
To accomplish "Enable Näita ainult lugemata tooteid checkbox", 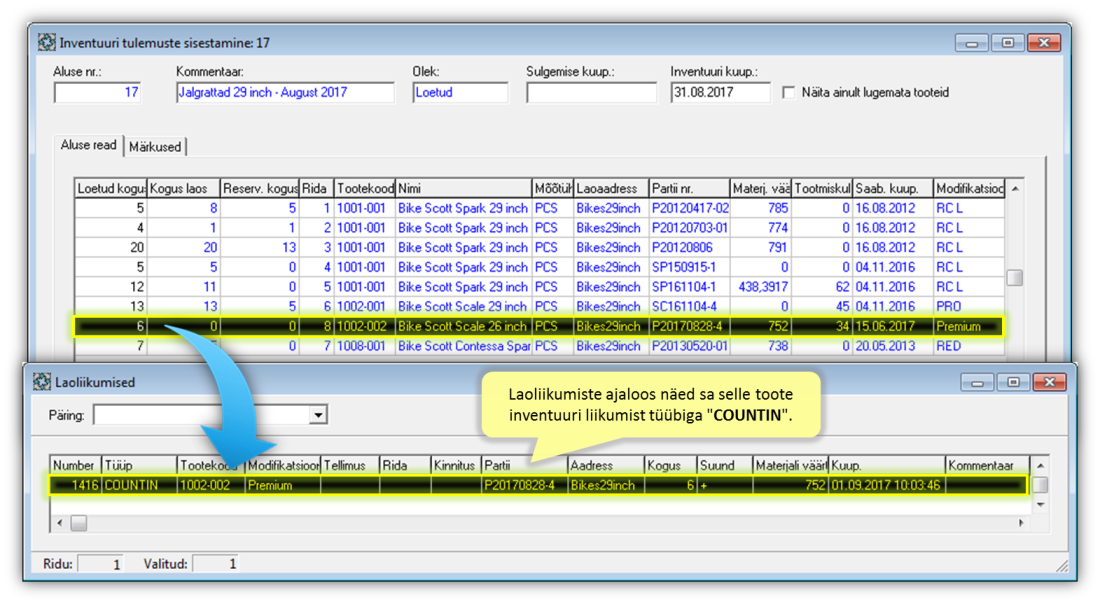I will pyautogui.click(x=789, y=93).
